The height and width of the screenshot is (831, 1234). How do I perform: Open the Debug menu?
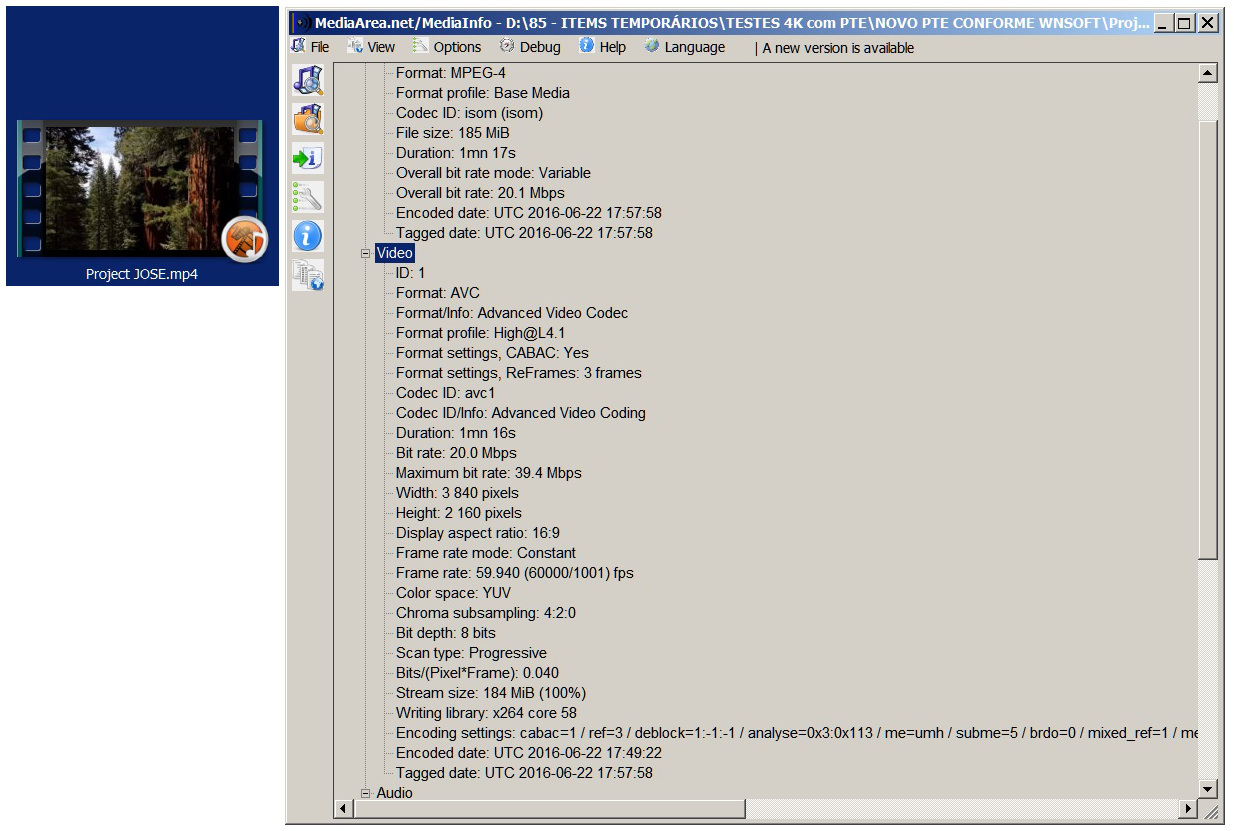tap(530, 47)
